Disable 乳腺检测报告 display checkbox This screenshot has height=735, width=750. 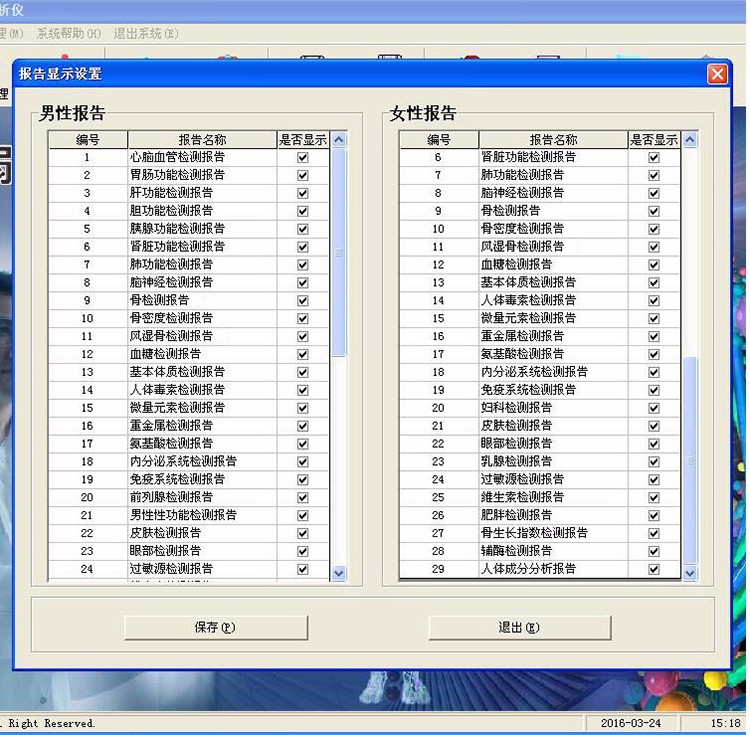tap(653, 461)
